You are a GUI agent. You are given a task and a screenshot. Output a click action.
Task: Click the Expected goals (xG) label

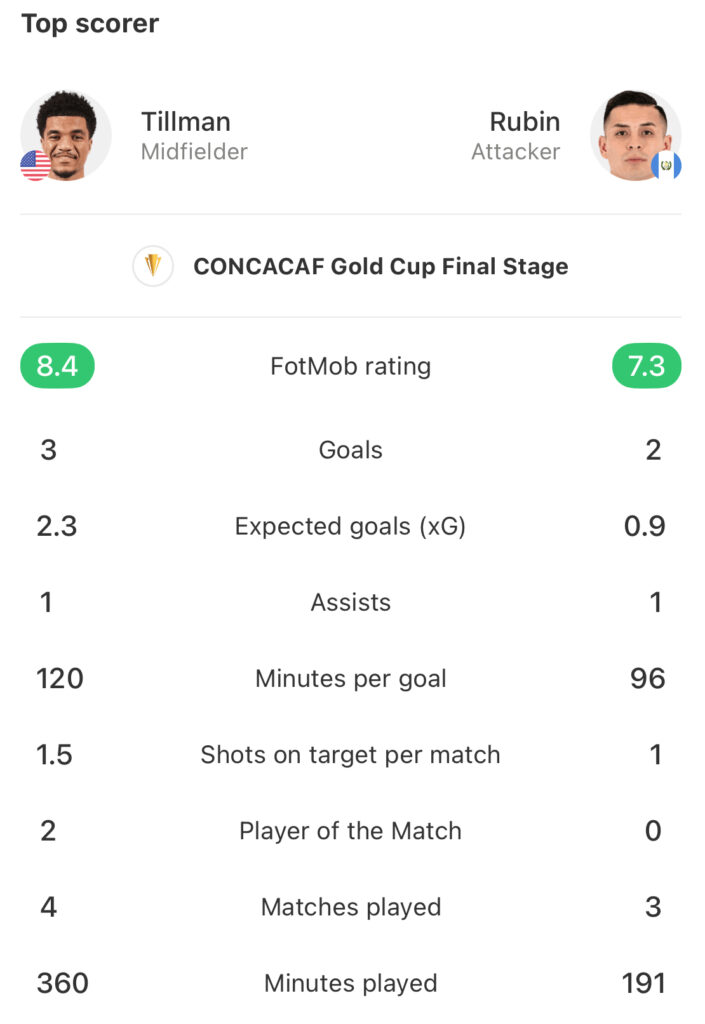point(351,526)
